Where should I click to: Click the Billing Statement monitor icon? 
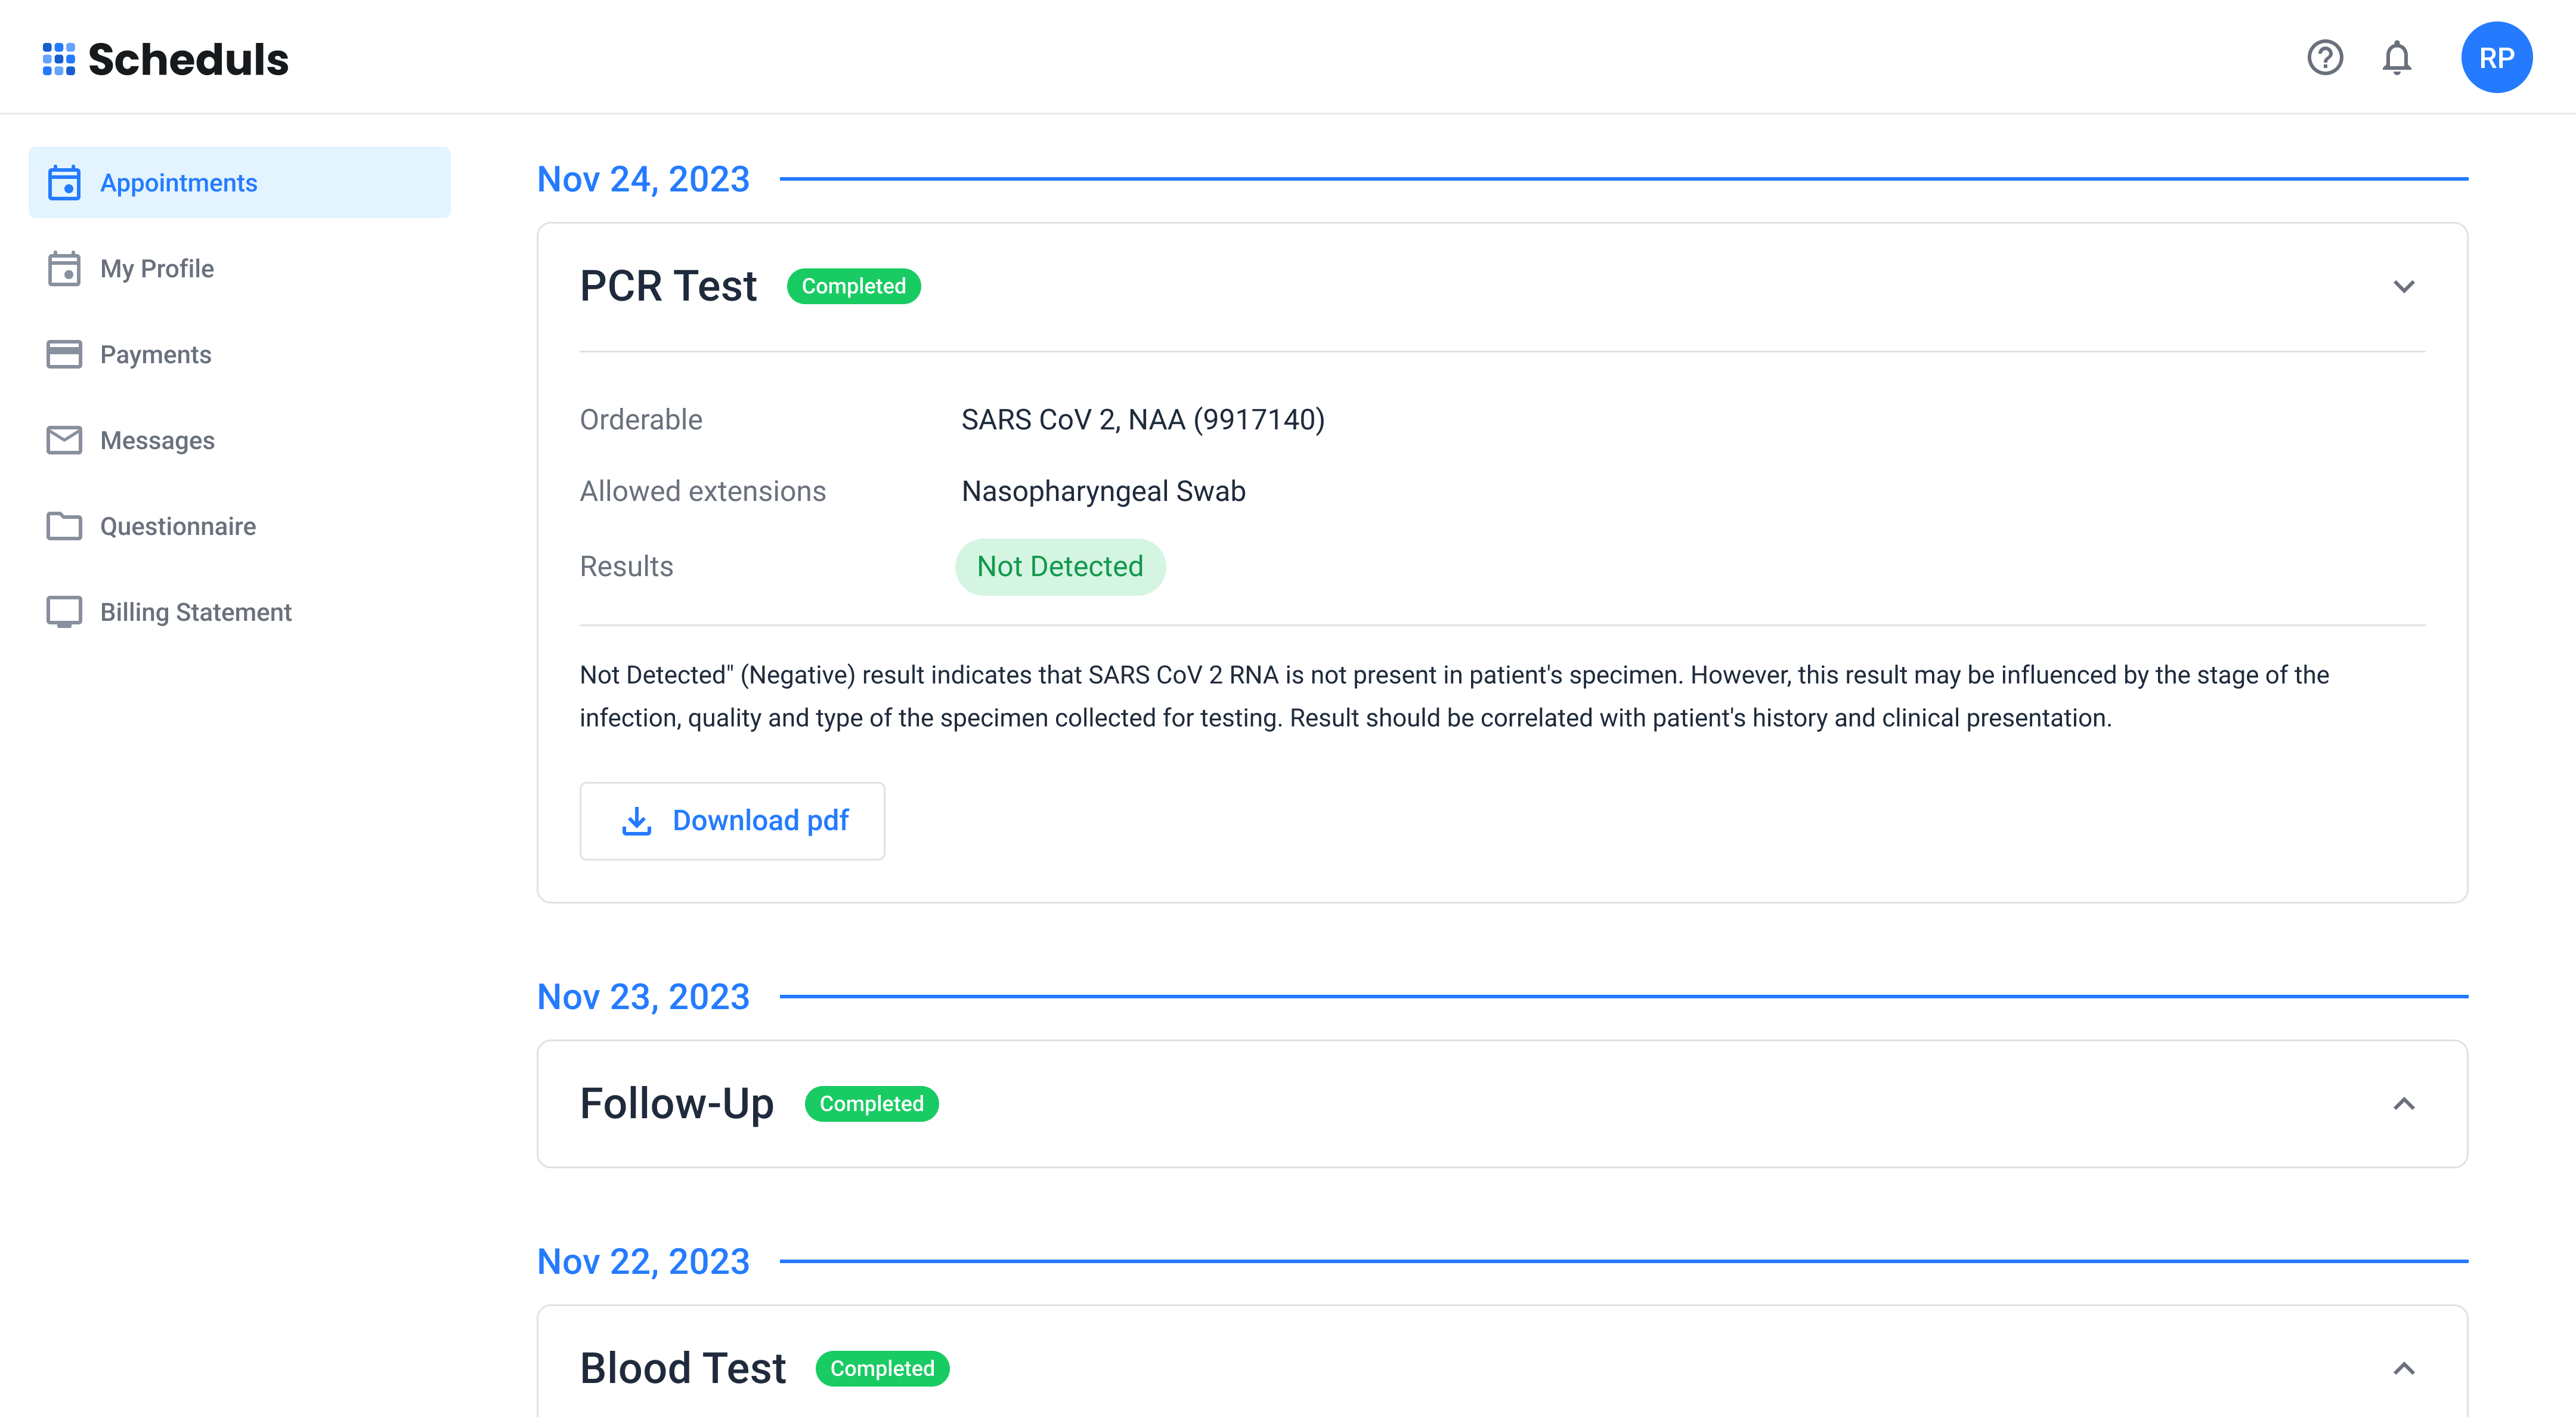click(x=64, y=612)
